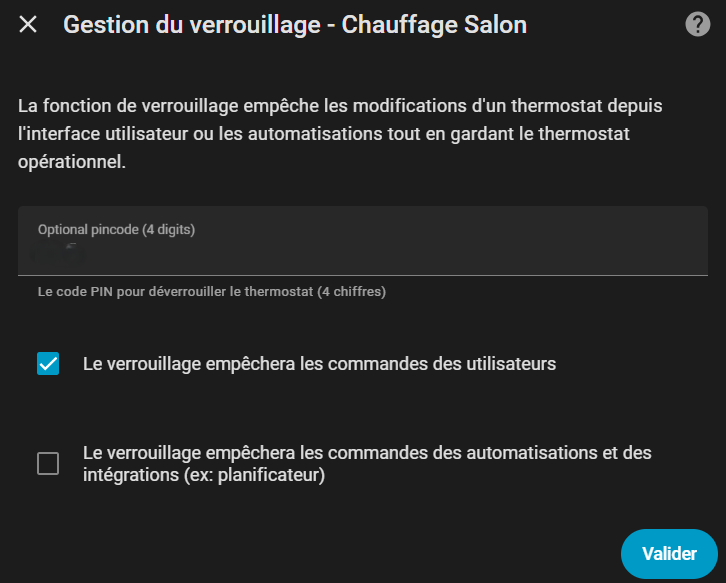Image resolution: width=726 pixels, height=583 pixels.
Task: Click the automations et intégrations option label
Action: 367,464
